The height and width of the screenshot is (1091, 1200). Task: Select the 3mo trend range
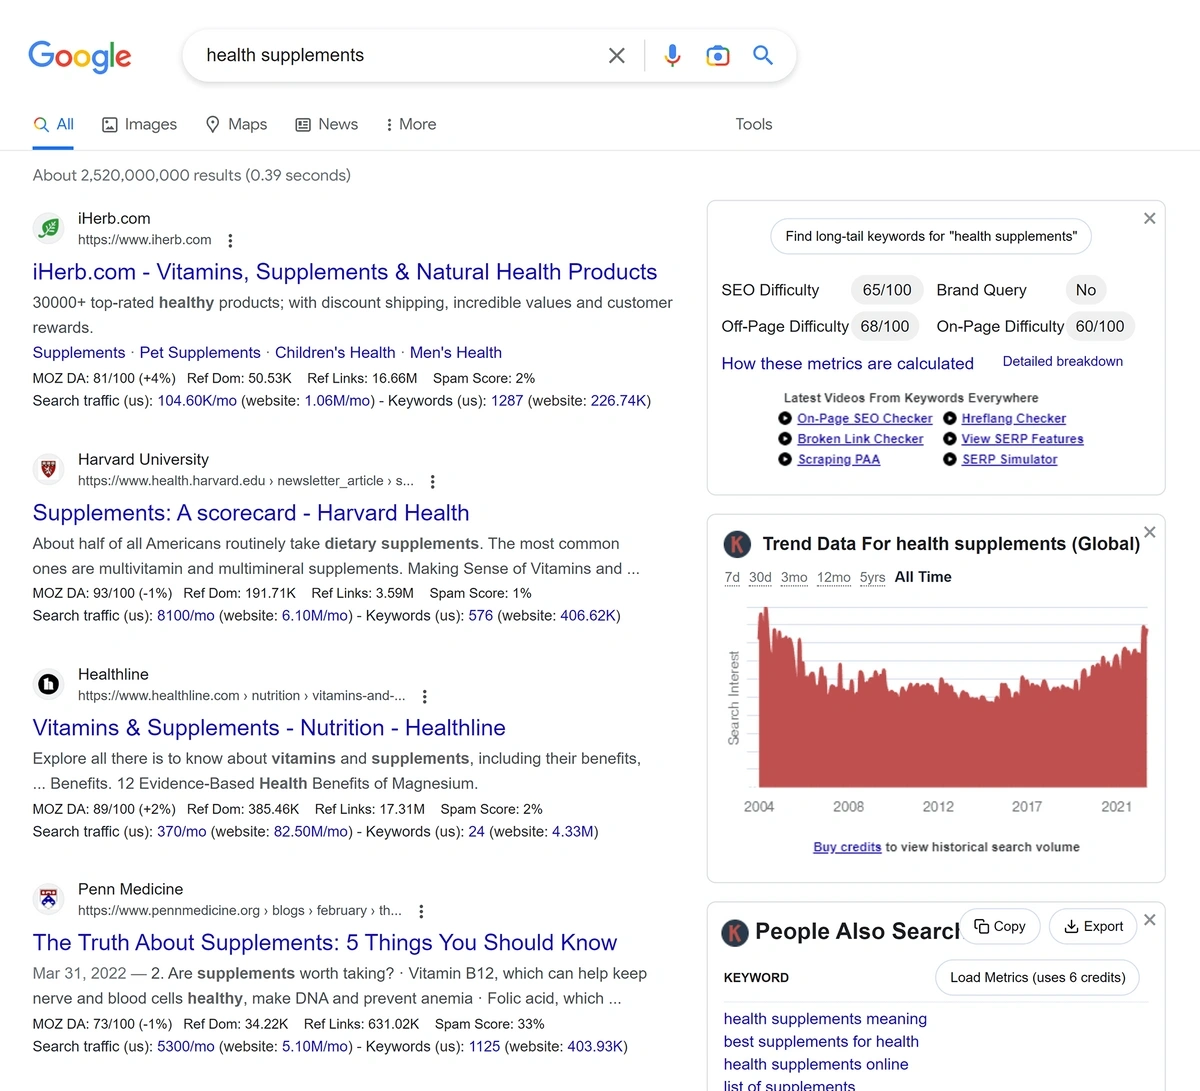tap(794, 577)
